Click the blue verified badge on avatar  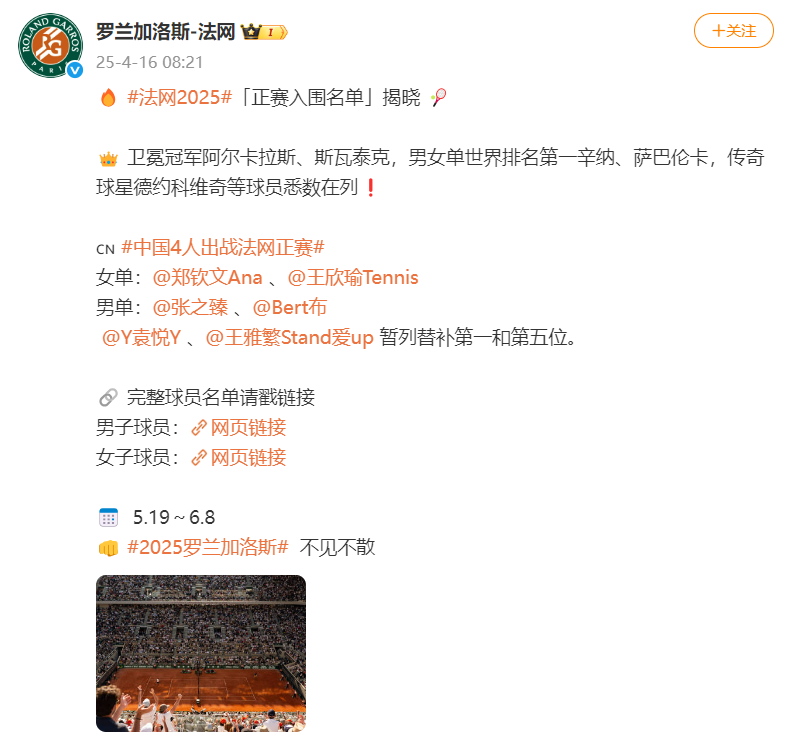(x=75, y=70)
